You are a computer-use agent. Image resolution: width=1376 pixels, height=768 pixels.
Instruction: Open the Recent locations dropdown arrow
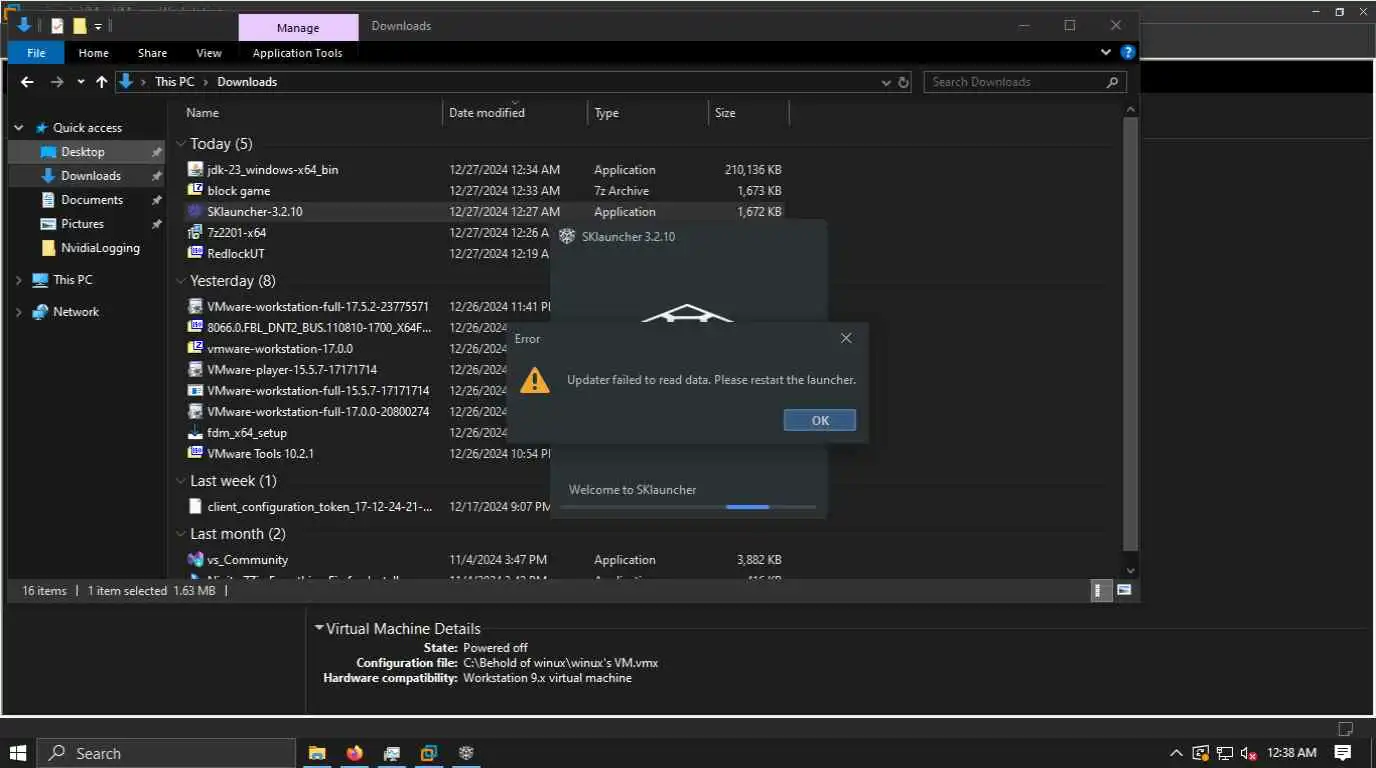(81, 82)
